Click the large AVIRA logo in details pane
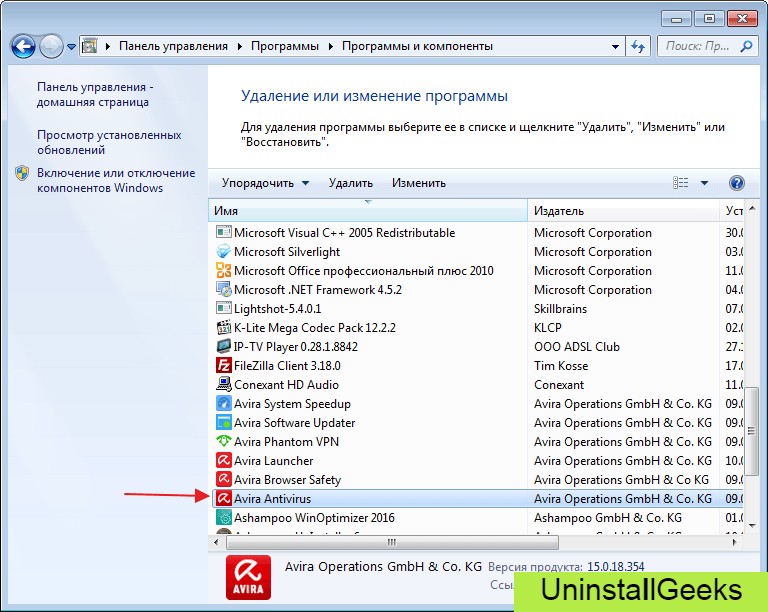The height and width of the screenshot is (612, 768). [x=248, y=577]
